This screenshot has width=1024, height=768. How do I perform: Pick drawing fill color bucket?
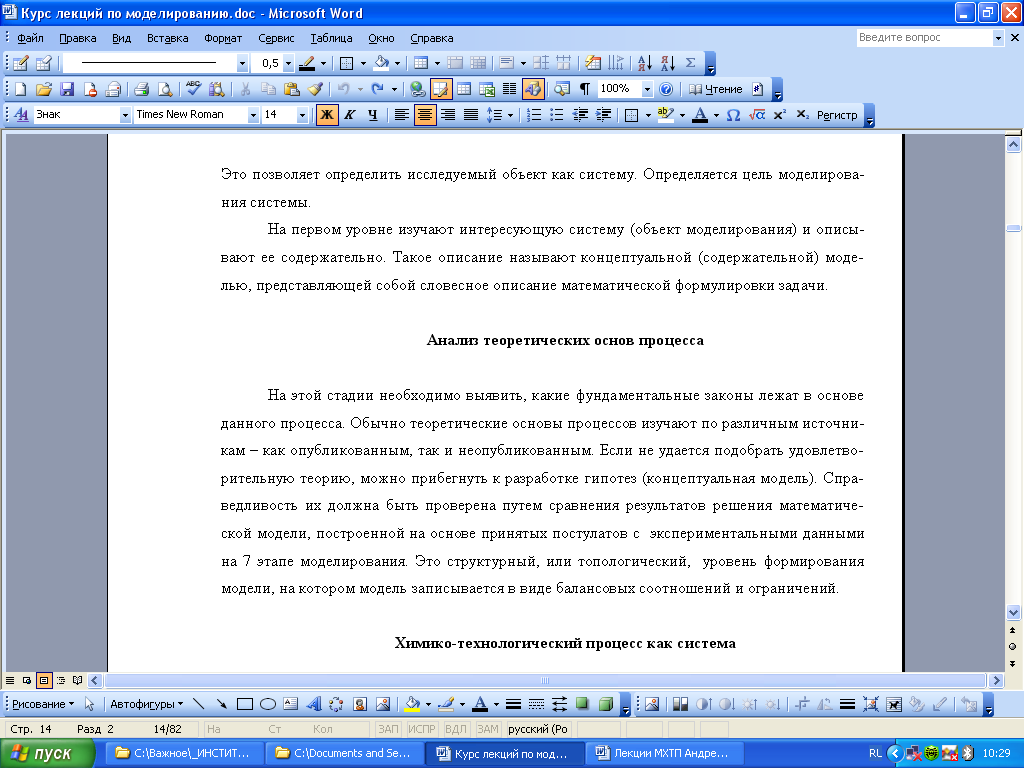412,704
